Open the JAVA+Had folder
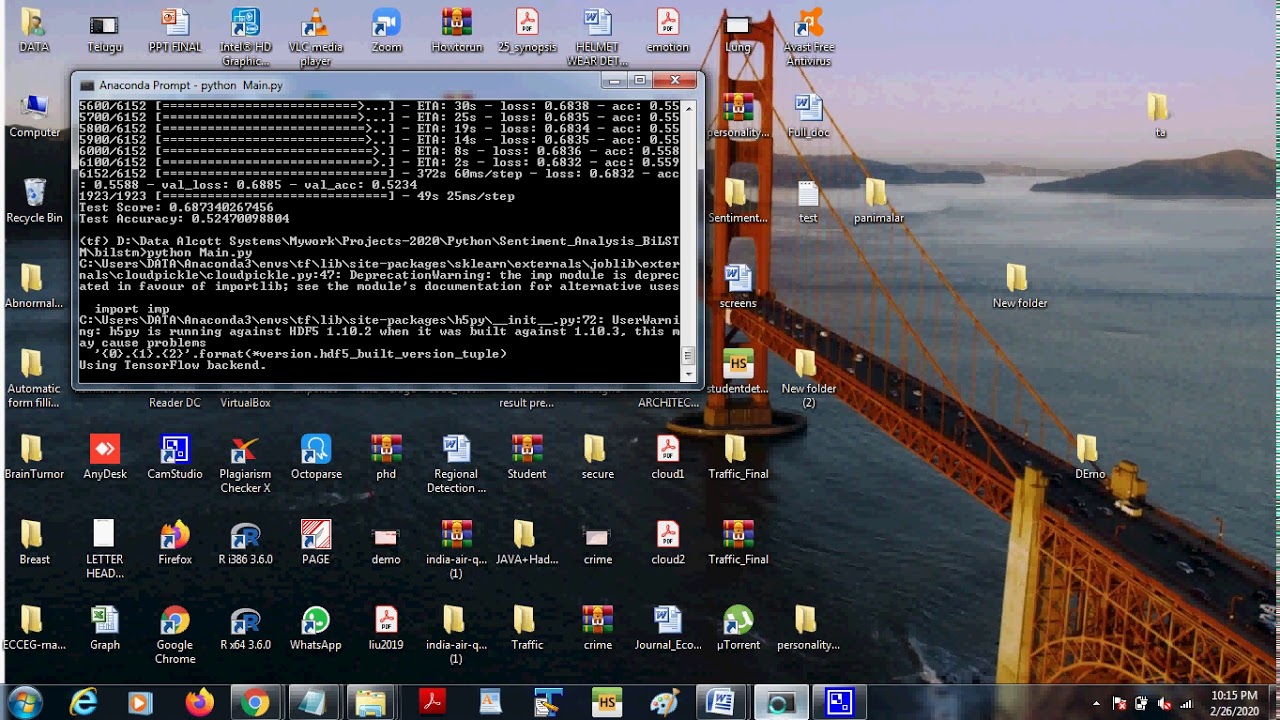1280x720 pixels. (x=527, y=543)
